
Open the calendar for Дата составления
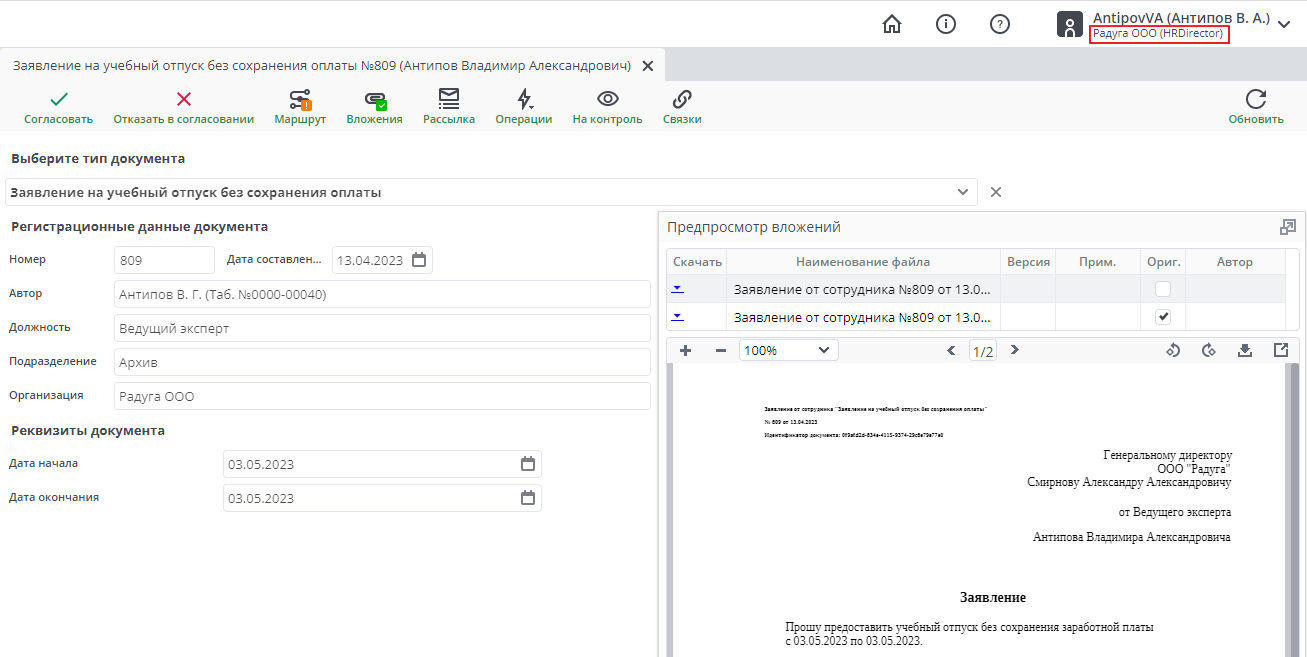pyautogui.click(x=420, y=260)
